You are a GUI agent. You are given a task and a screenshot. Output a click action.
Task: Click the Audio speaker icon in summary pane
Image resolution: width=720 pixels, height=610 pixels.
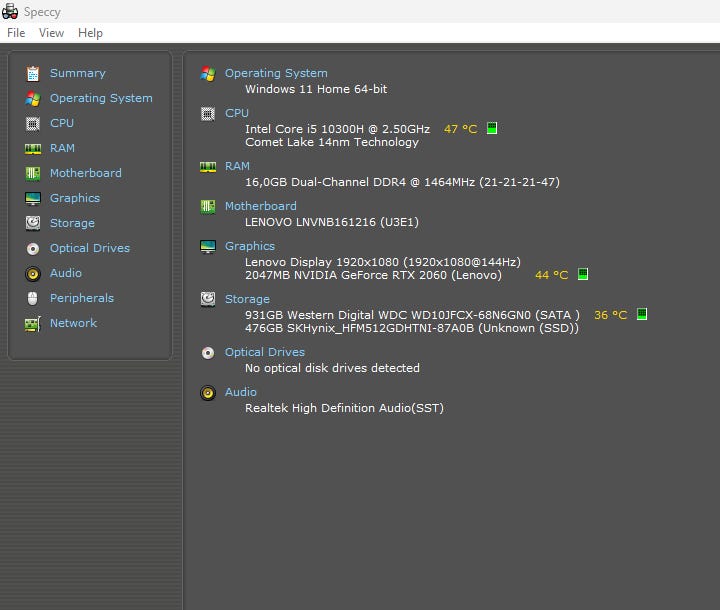click(208, 393)
